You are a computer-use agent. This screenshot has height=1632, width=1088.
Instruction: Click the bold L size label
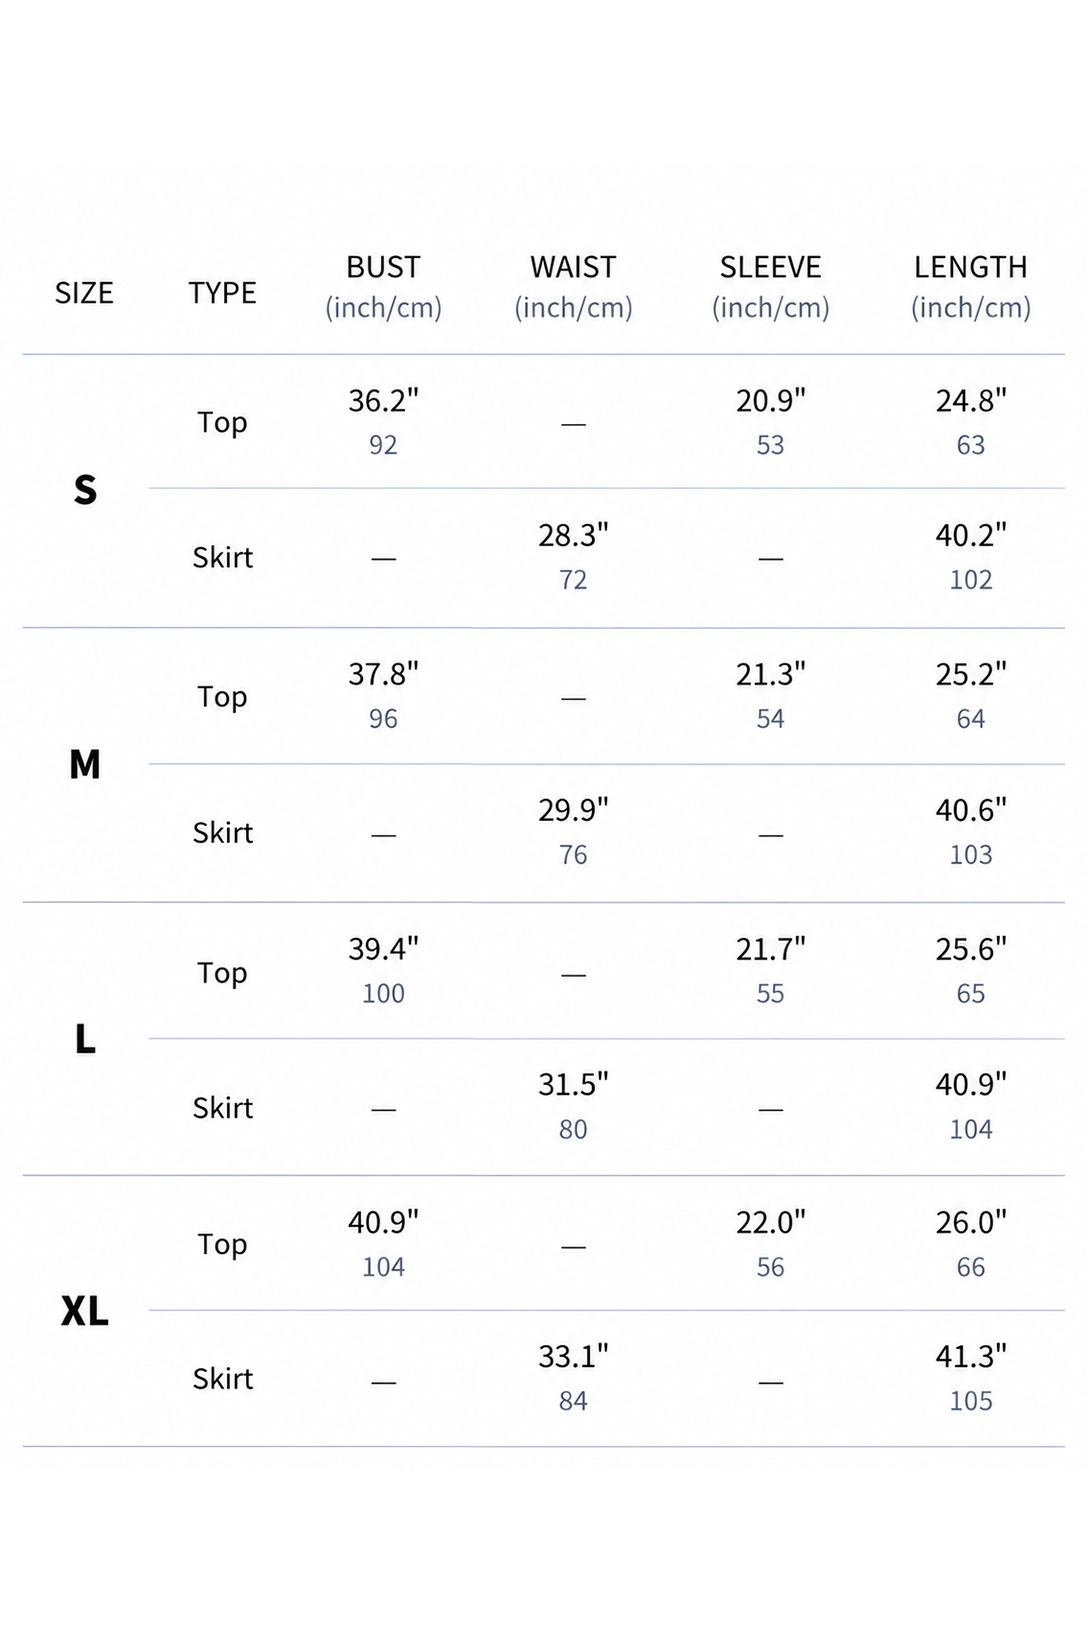pos(85,1040)
